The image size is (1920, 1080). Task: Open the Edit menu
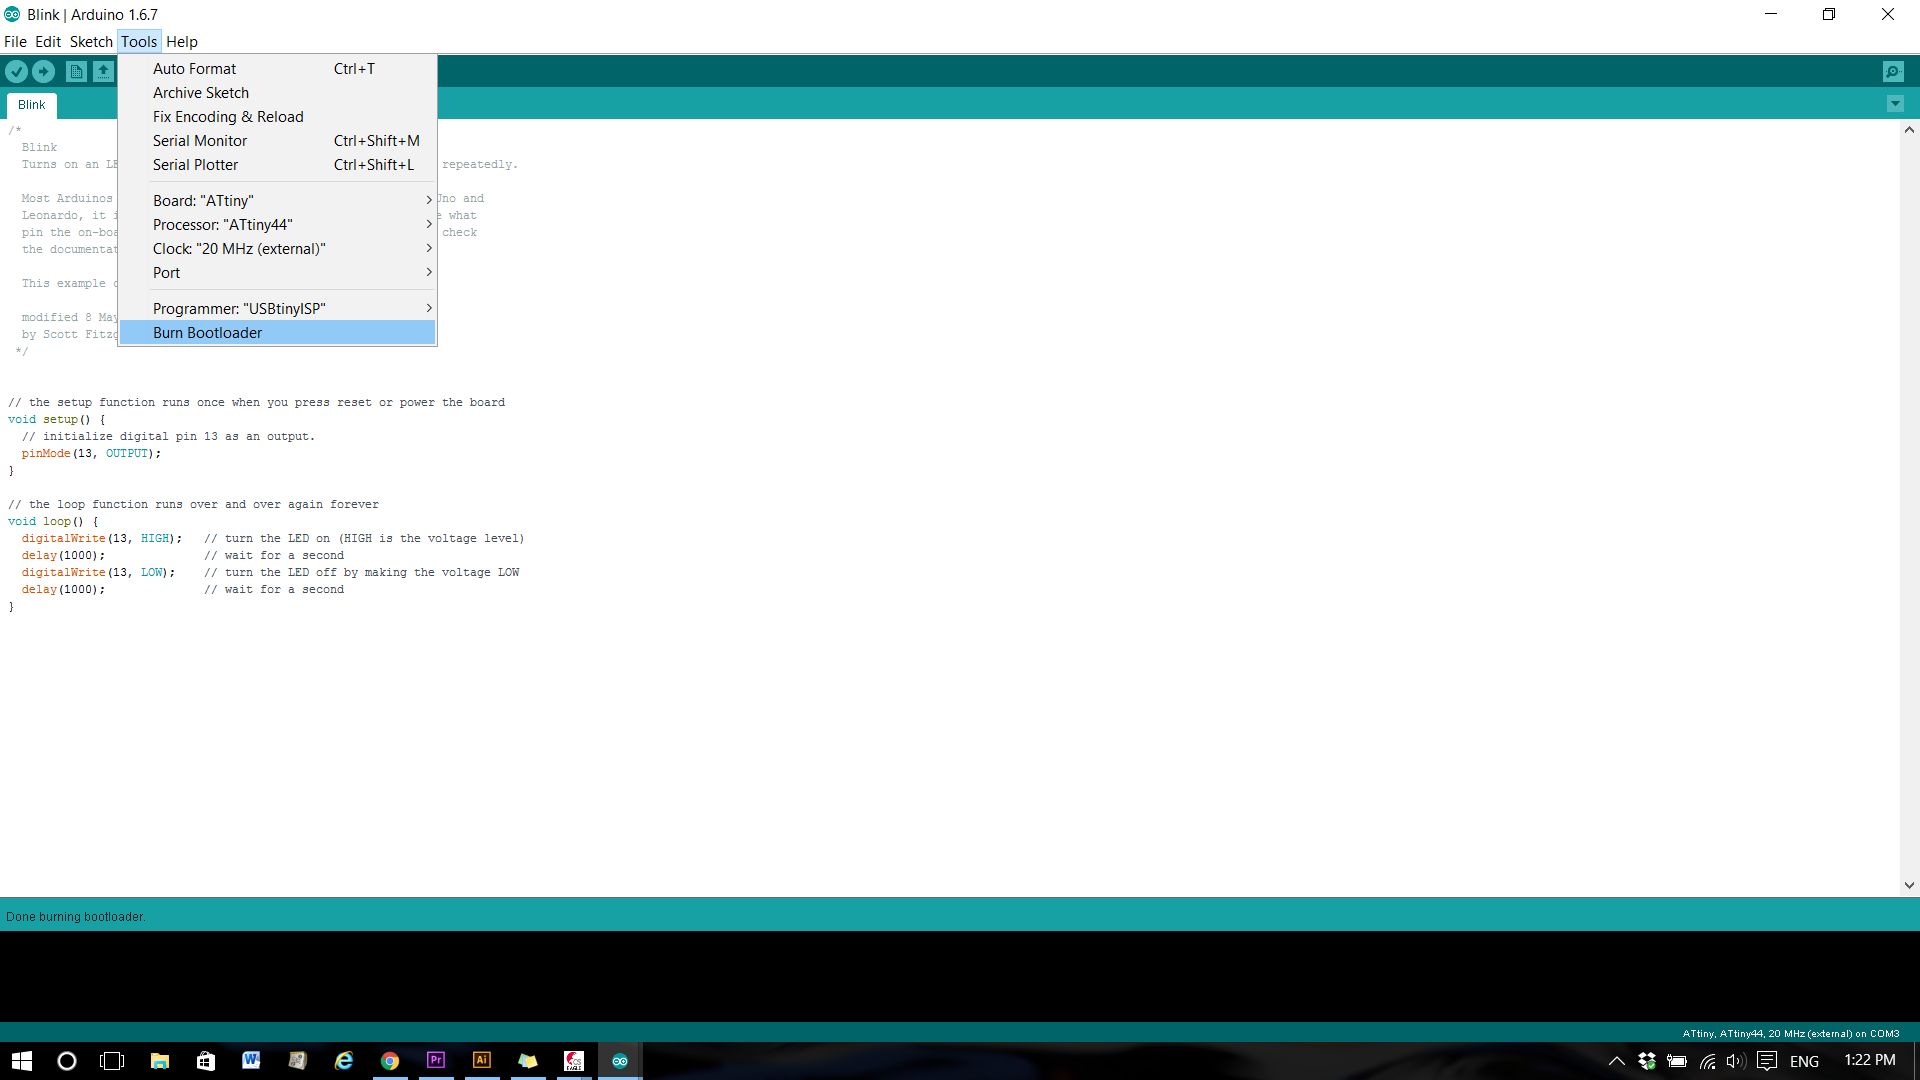[48, 42]
